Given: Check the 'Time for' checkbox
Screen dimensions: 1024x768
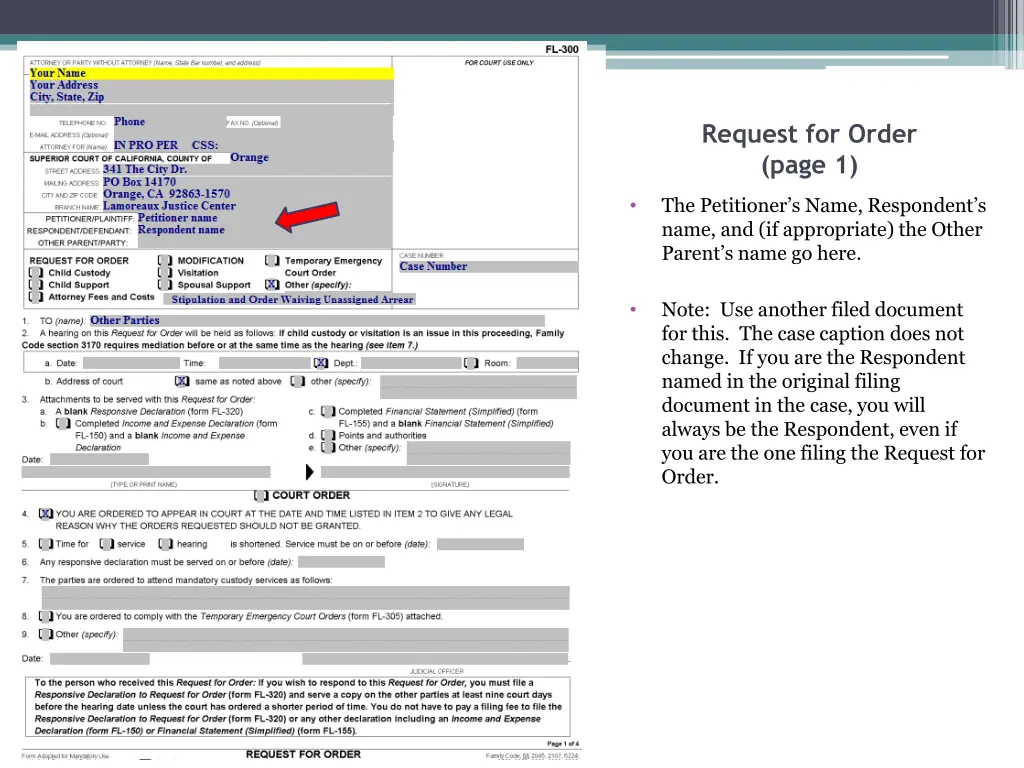Looking at the screenshot, I should pyautogui.click(x=46, y=544).
